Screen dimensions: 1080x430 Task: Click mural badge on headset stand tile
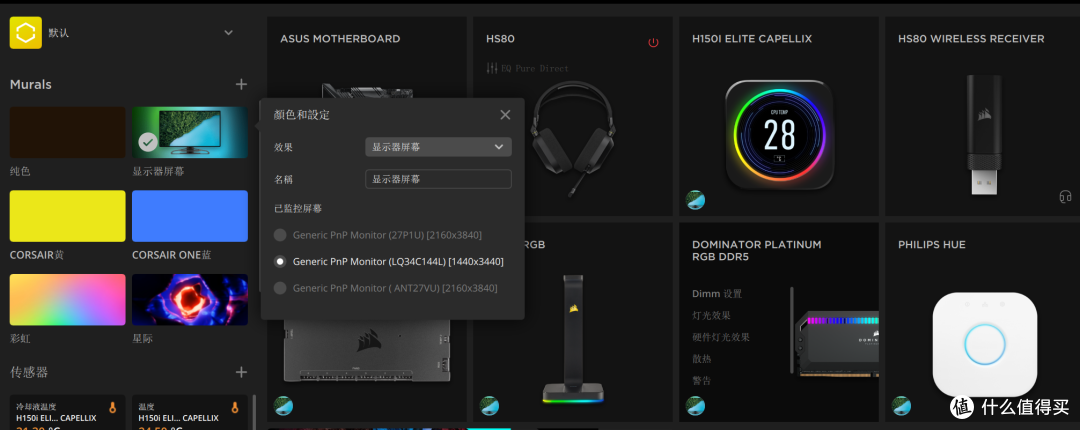[x=490, y=406]
